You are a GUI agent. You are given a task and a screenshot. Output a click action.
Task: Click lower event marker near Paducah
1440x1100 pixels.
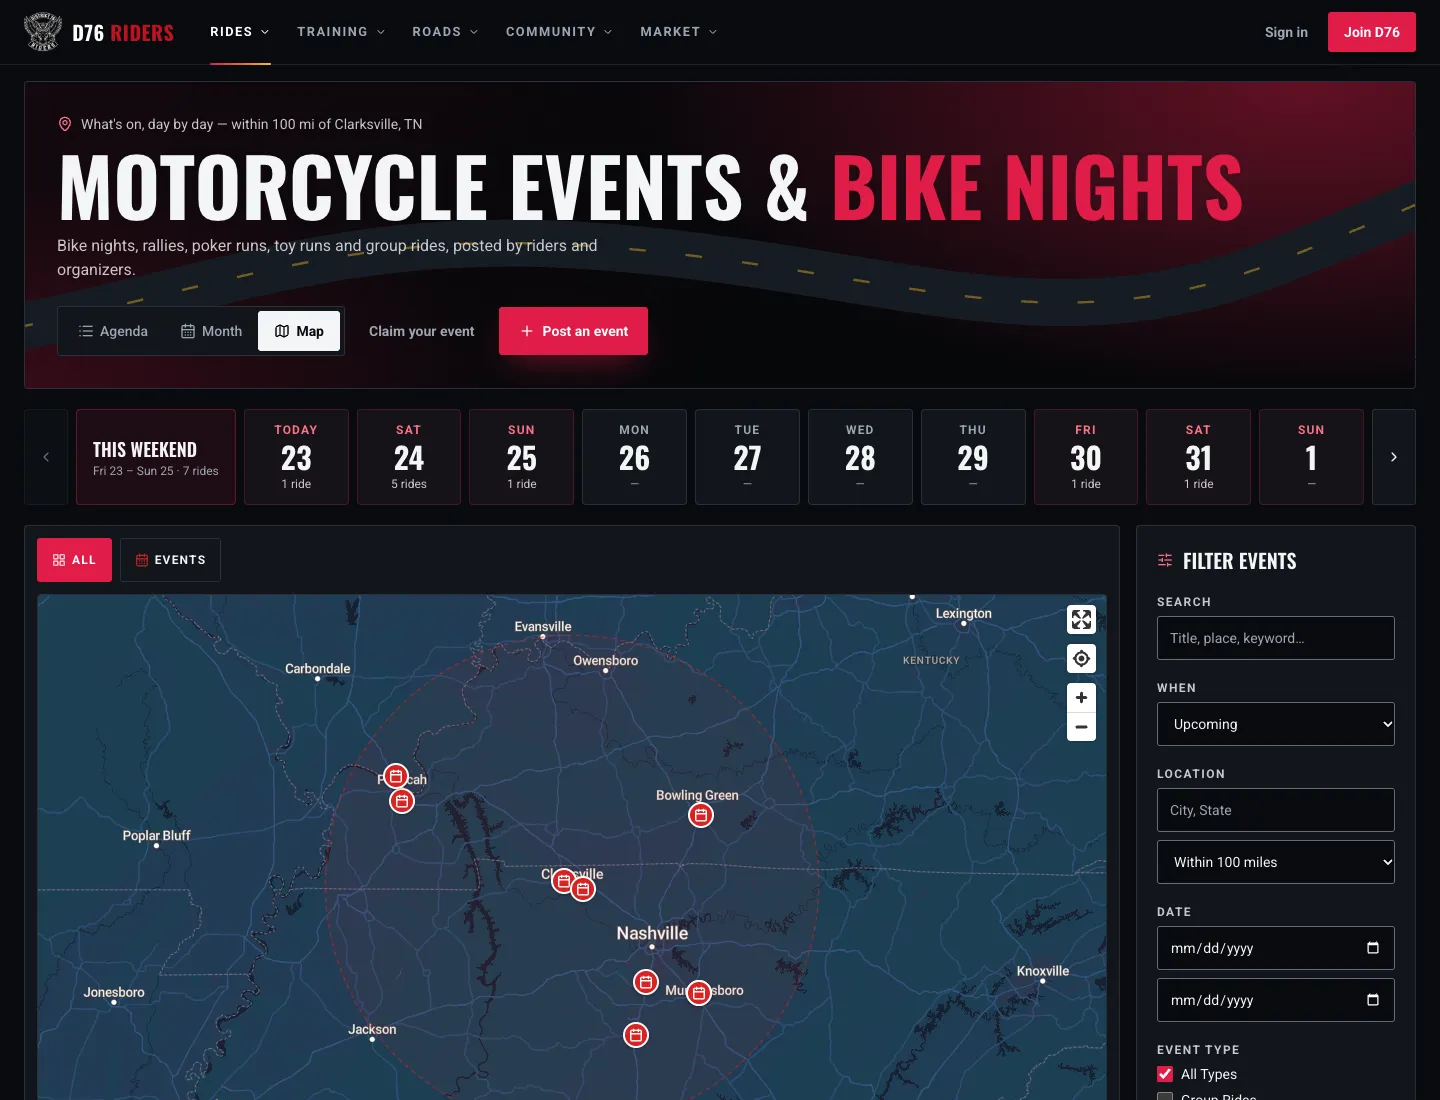click(x=402, y=801)
